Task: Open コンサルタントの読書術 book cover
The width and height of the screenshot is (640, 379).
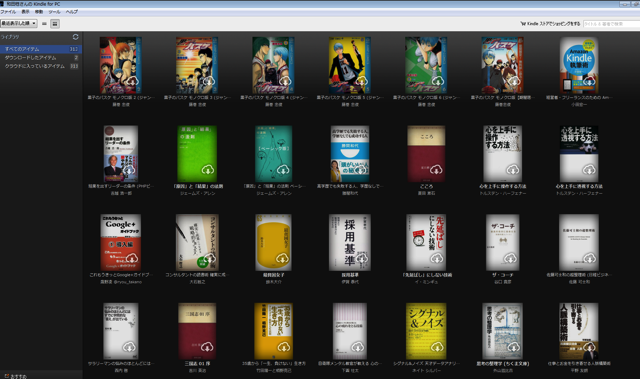Action: pos(197,242)
